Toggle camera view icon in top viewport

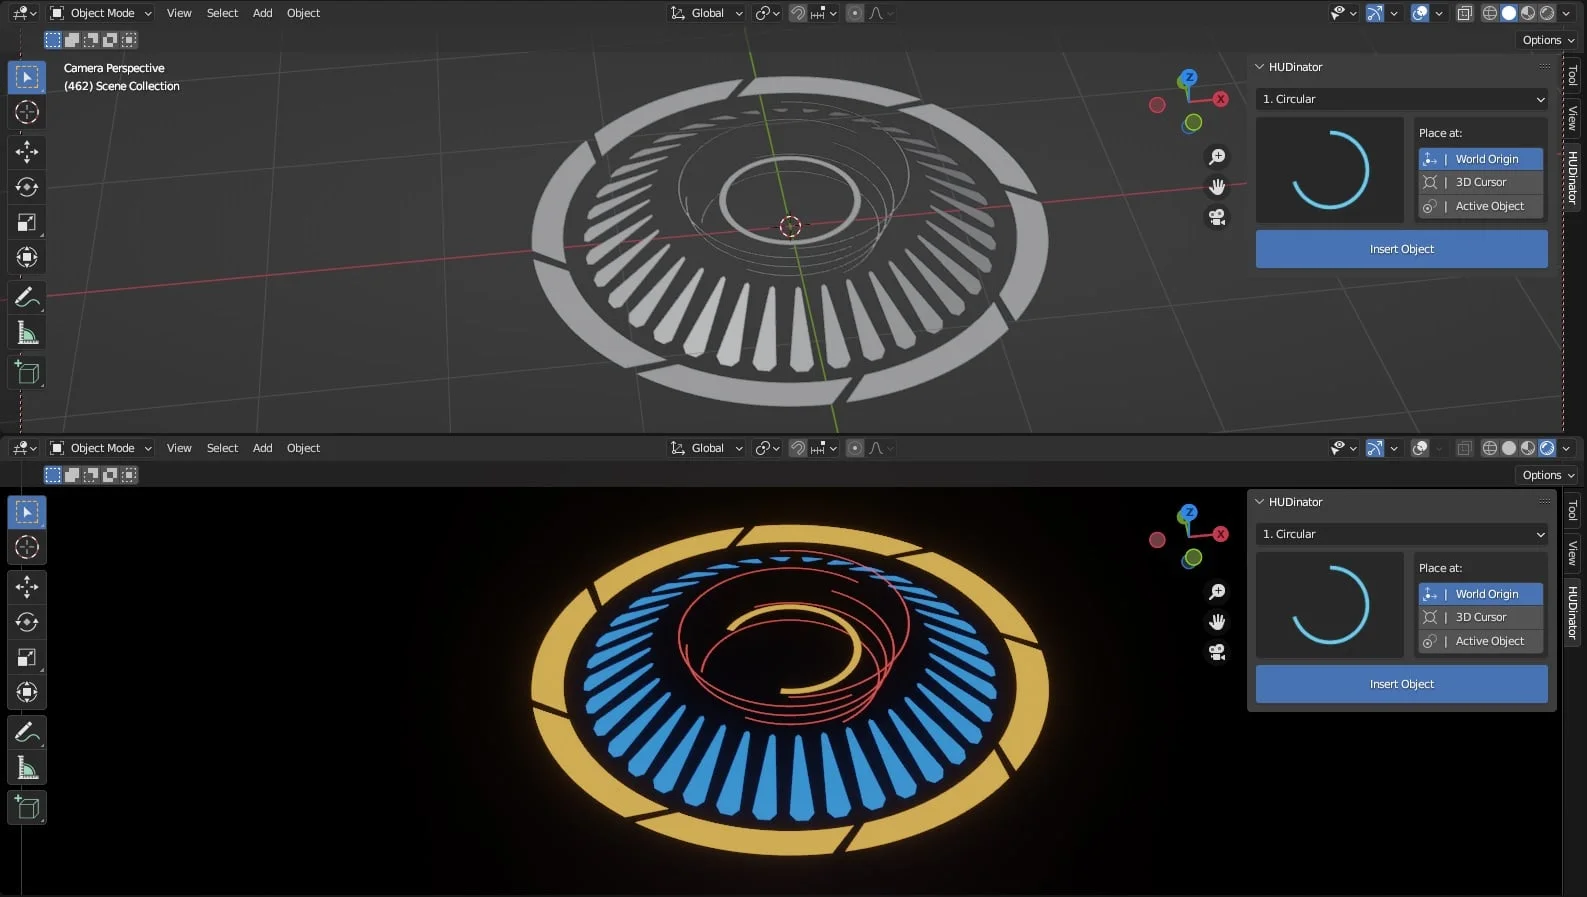pos(1217,217)
